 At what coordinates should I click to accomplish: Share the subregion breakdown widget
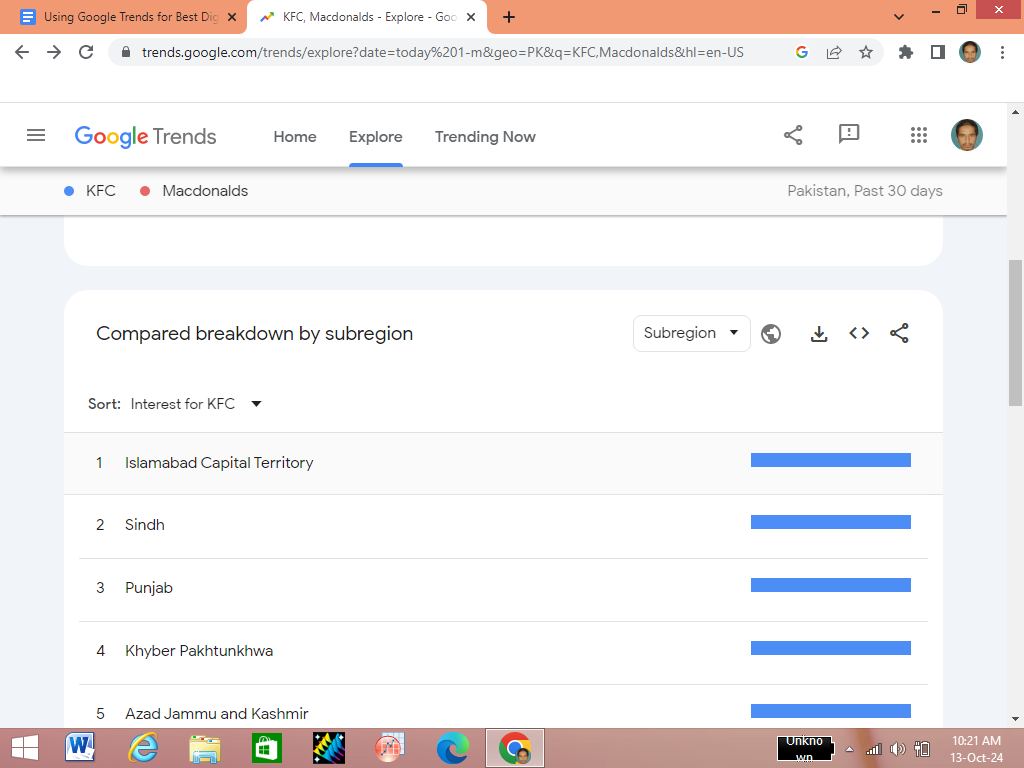pos(899,333)
